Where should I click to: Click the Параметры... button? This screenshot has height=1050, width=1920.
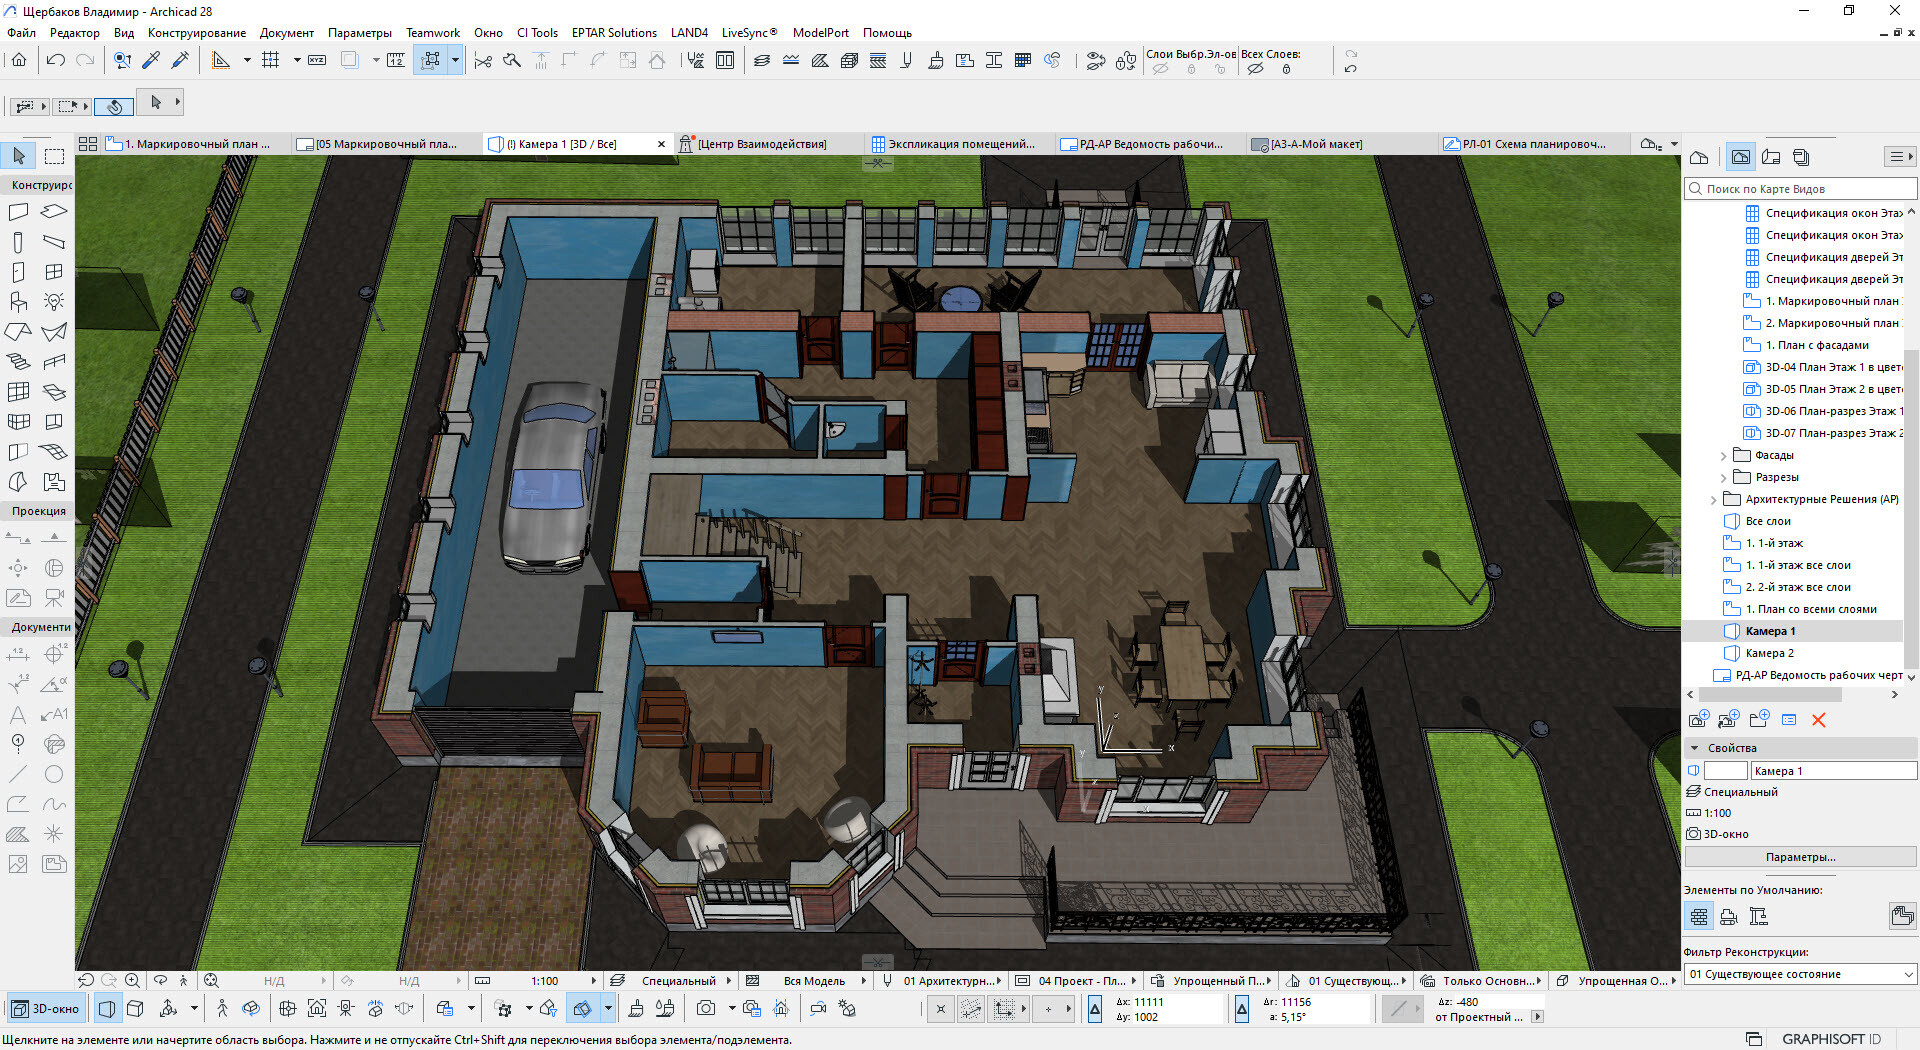(x=1799, y=857)
